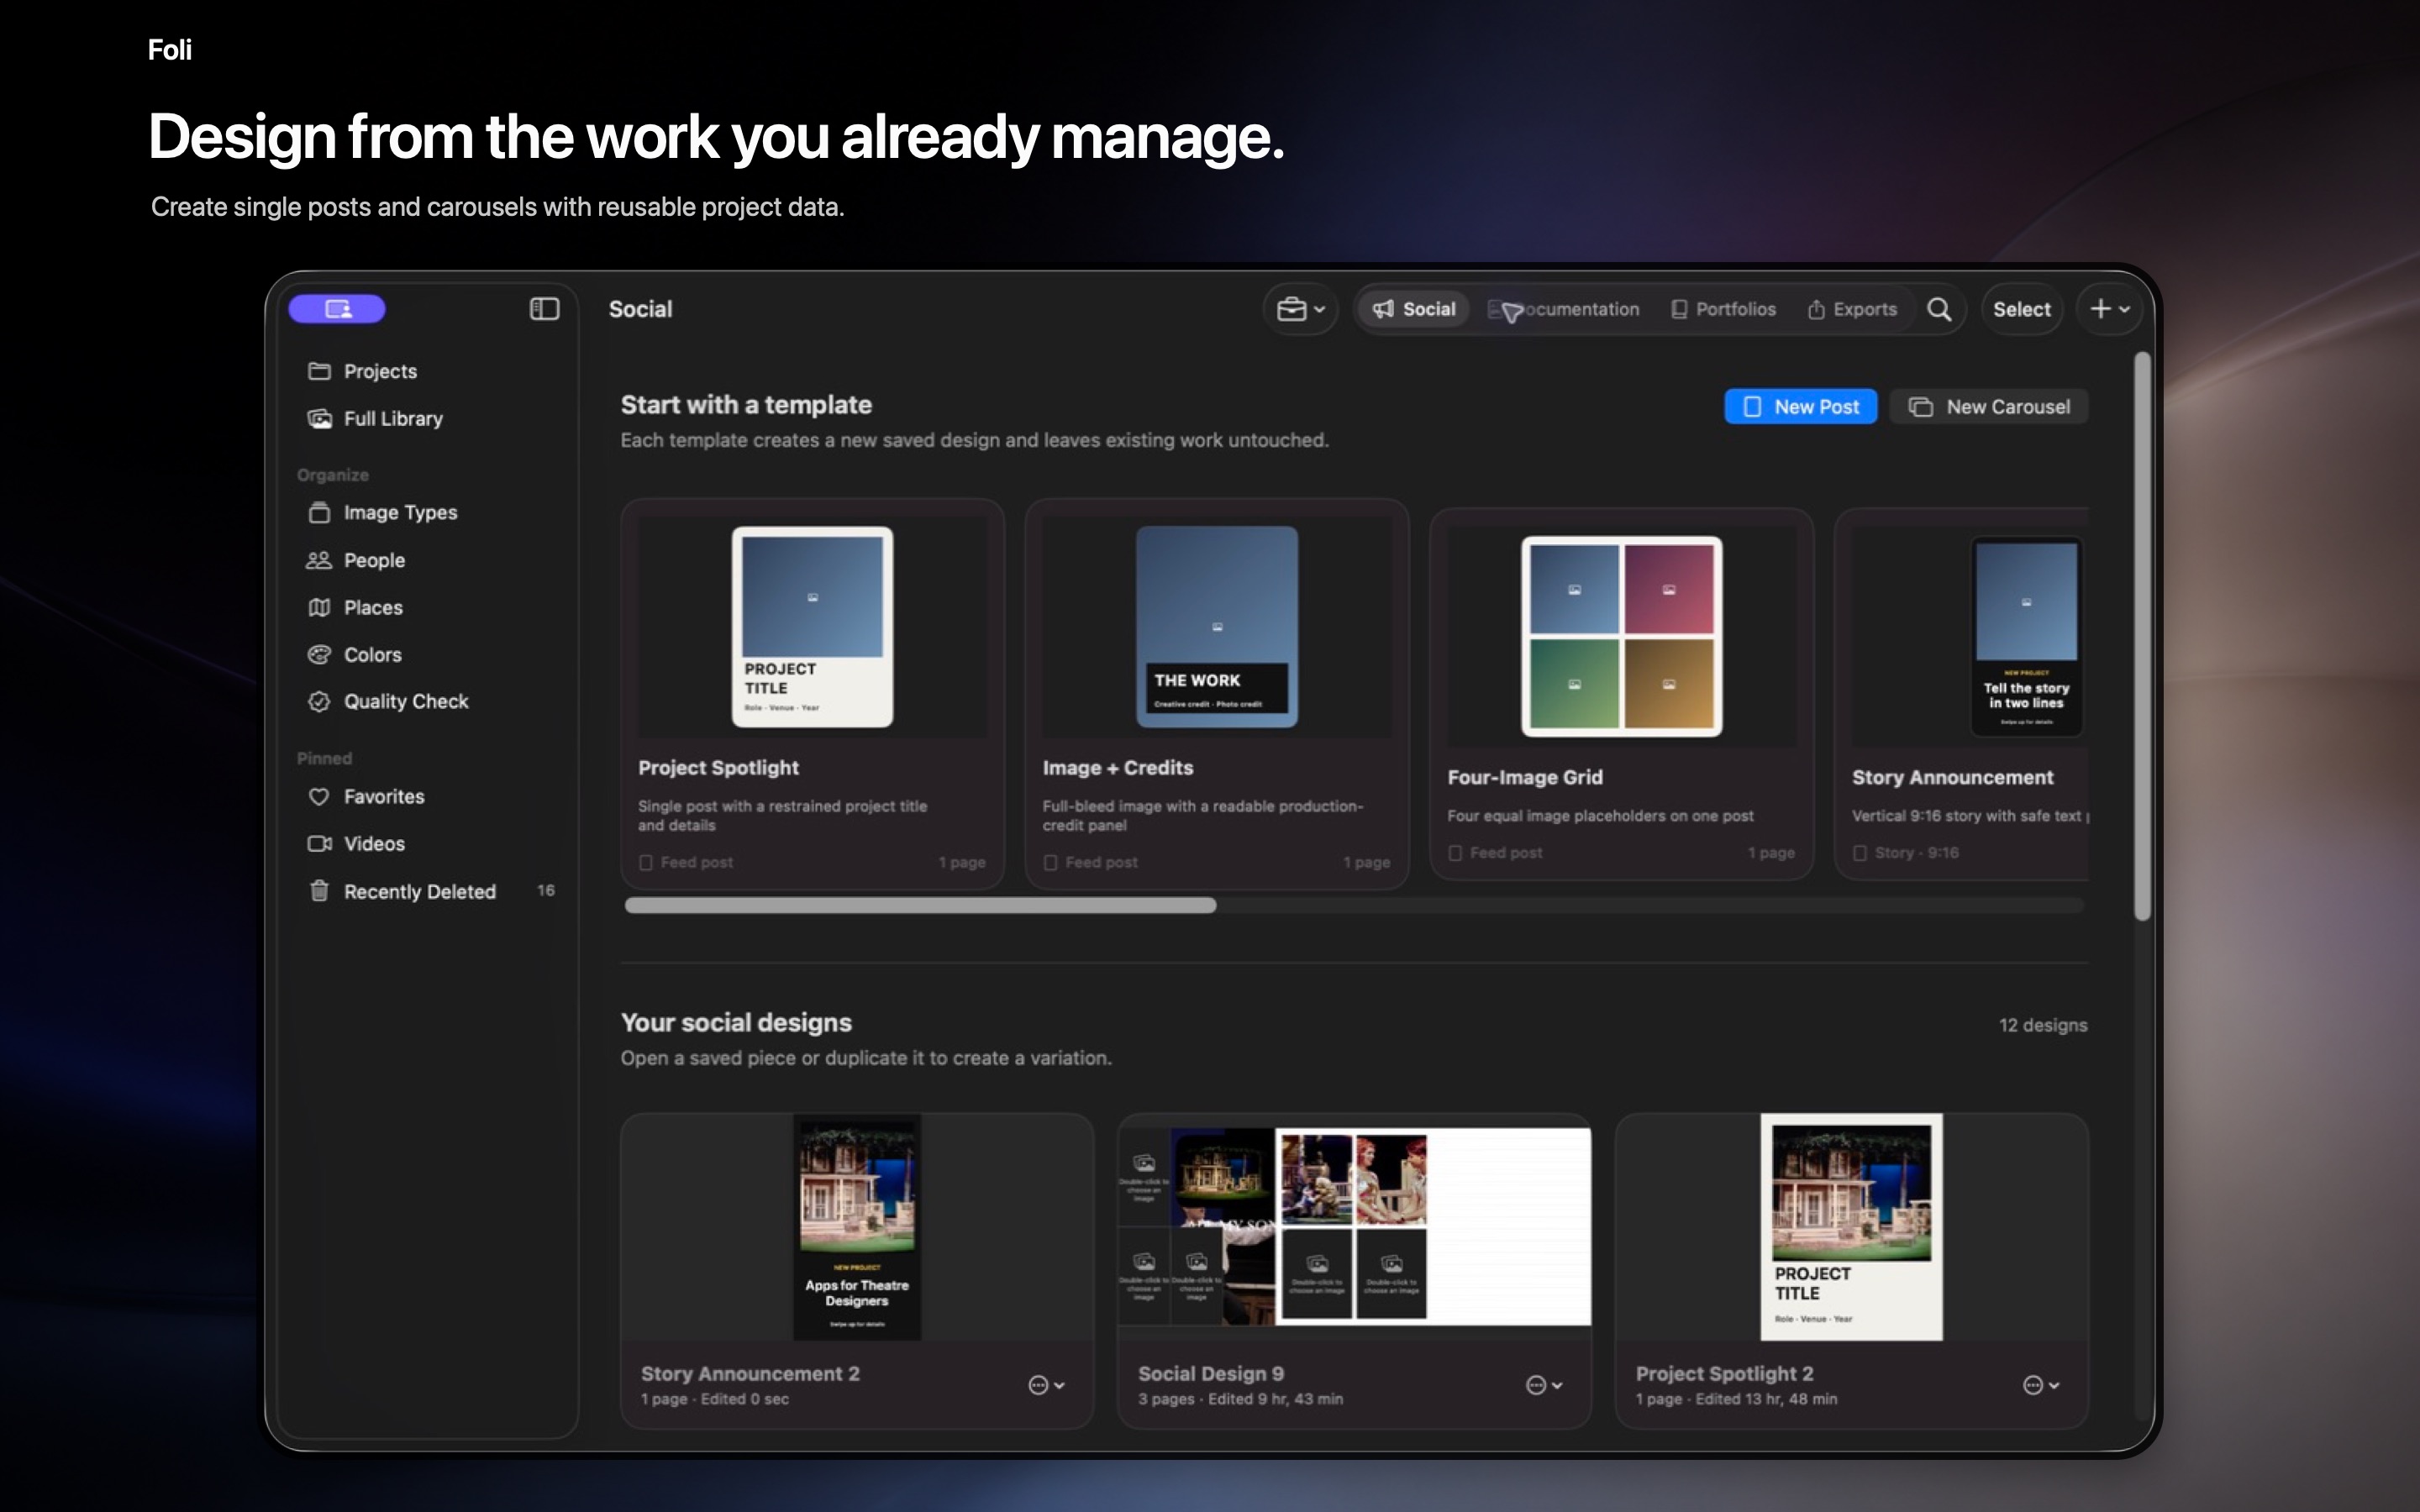Switch to the Portfolios tab
Viewport: 2420px width, 1512px height.
coord(1724,309)
